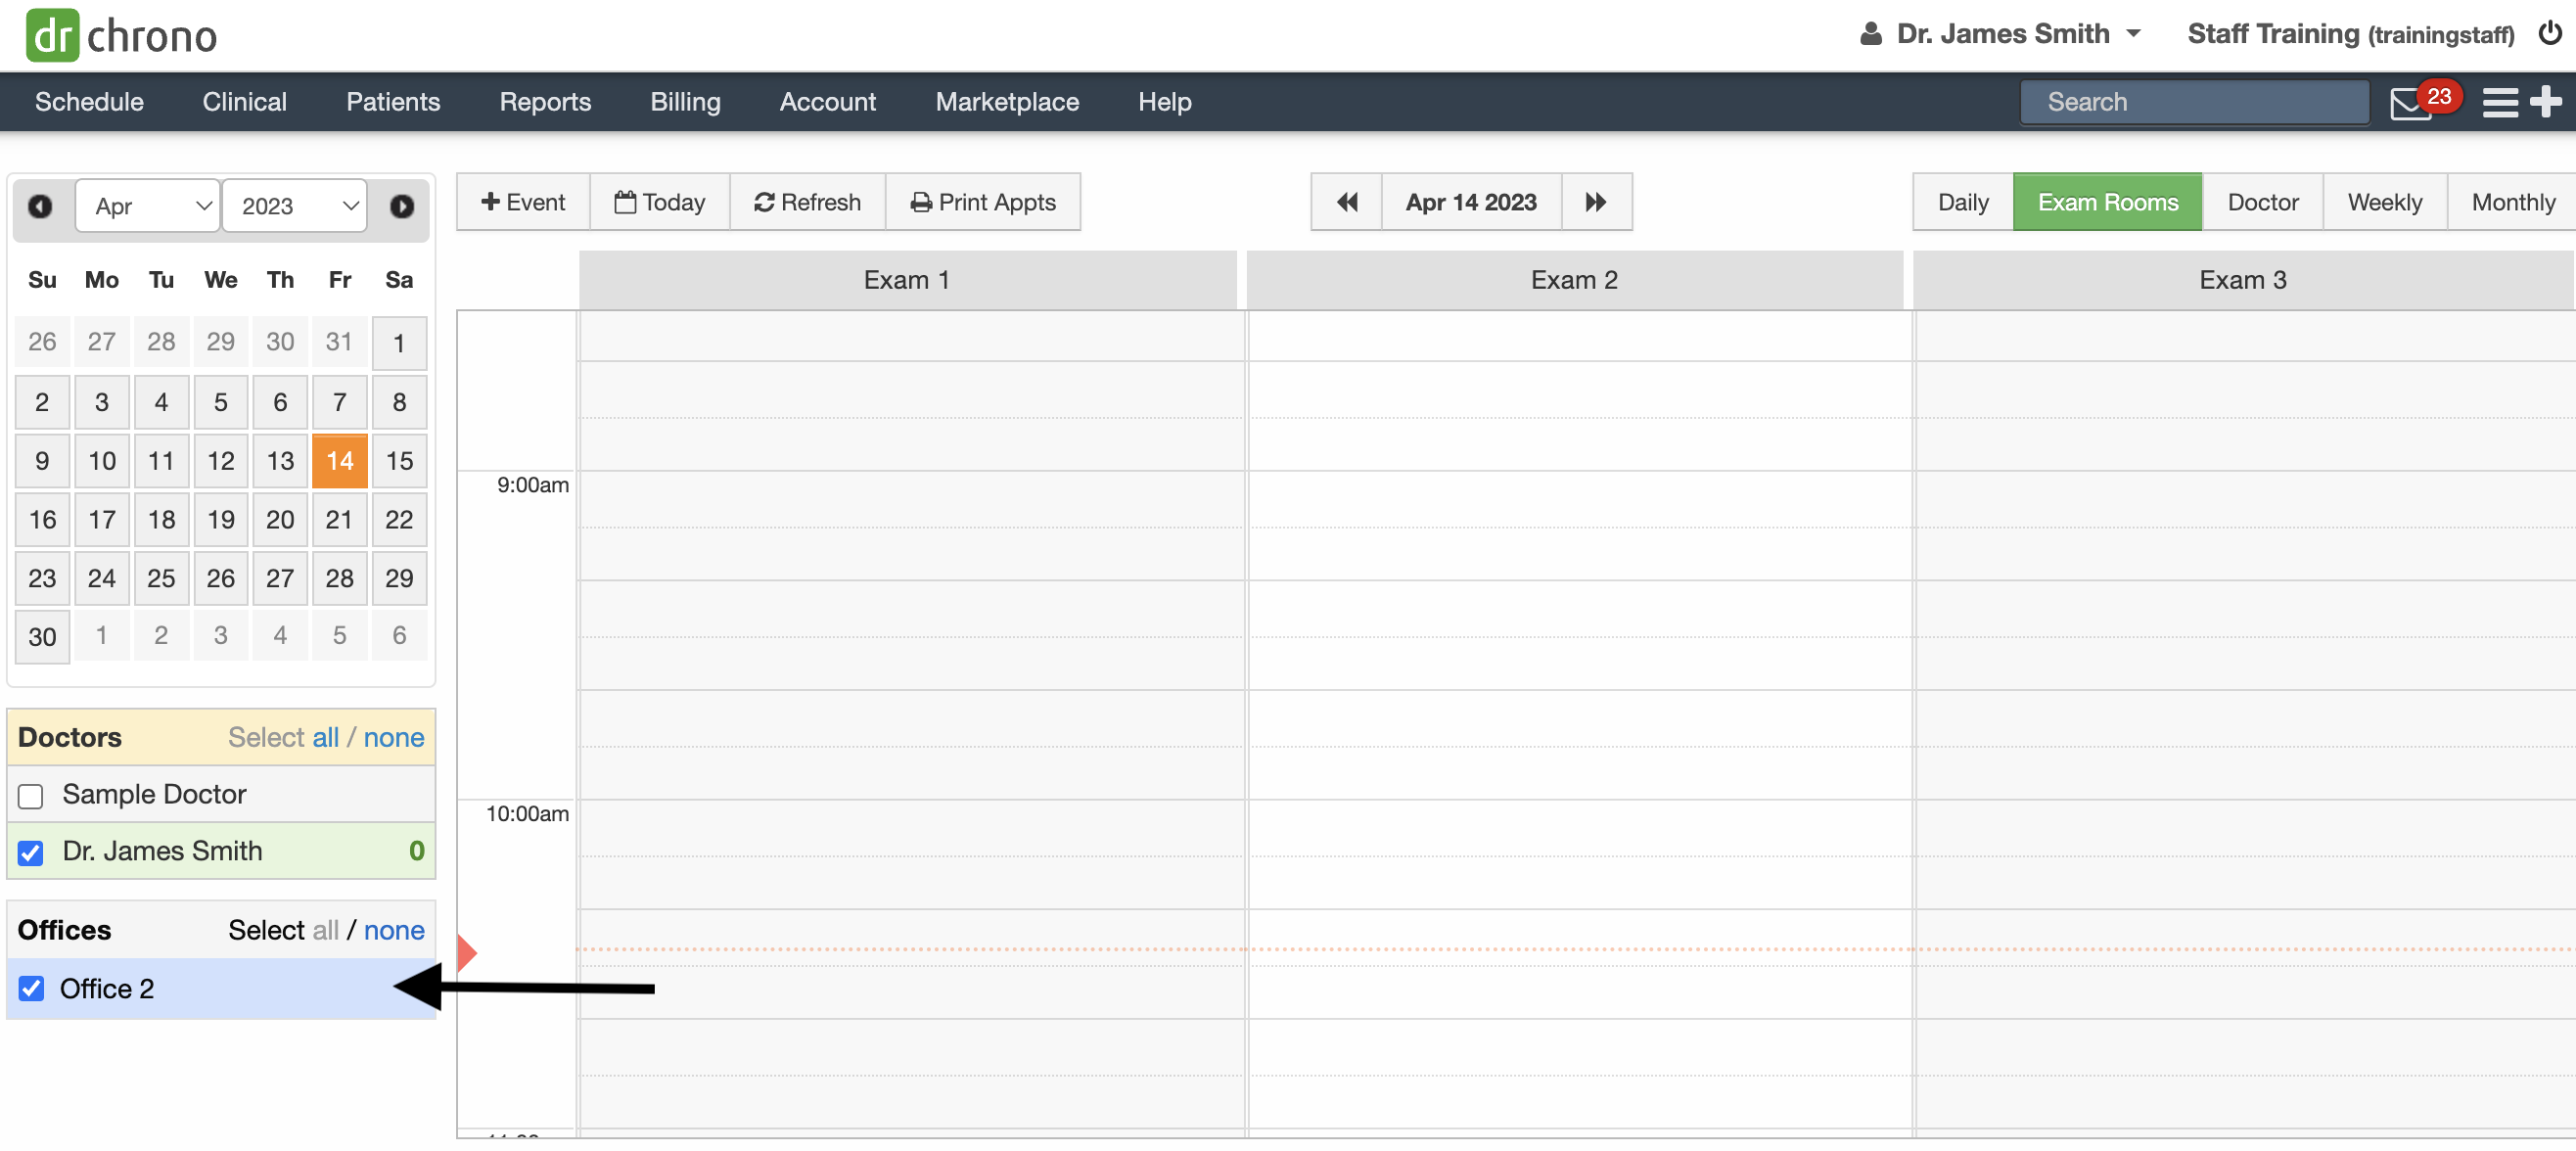Go to next month arrow
The width and height of the screenshot is (2576, 1151).
(402, 206)
